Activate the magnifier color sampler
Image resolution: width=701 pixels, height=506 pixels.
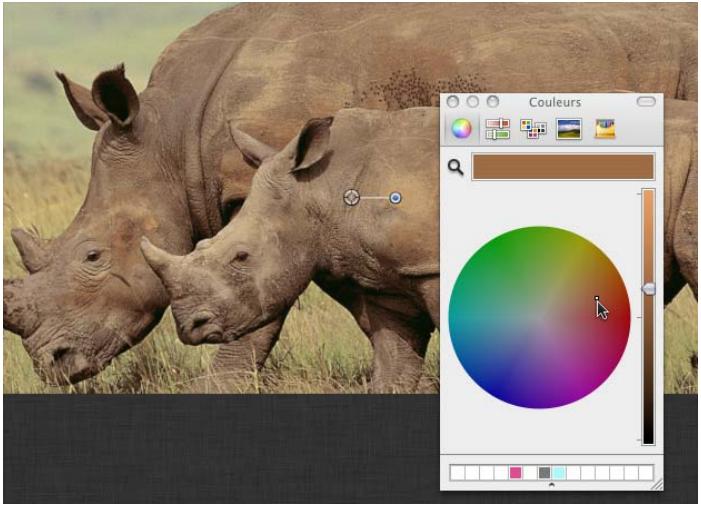456,167
